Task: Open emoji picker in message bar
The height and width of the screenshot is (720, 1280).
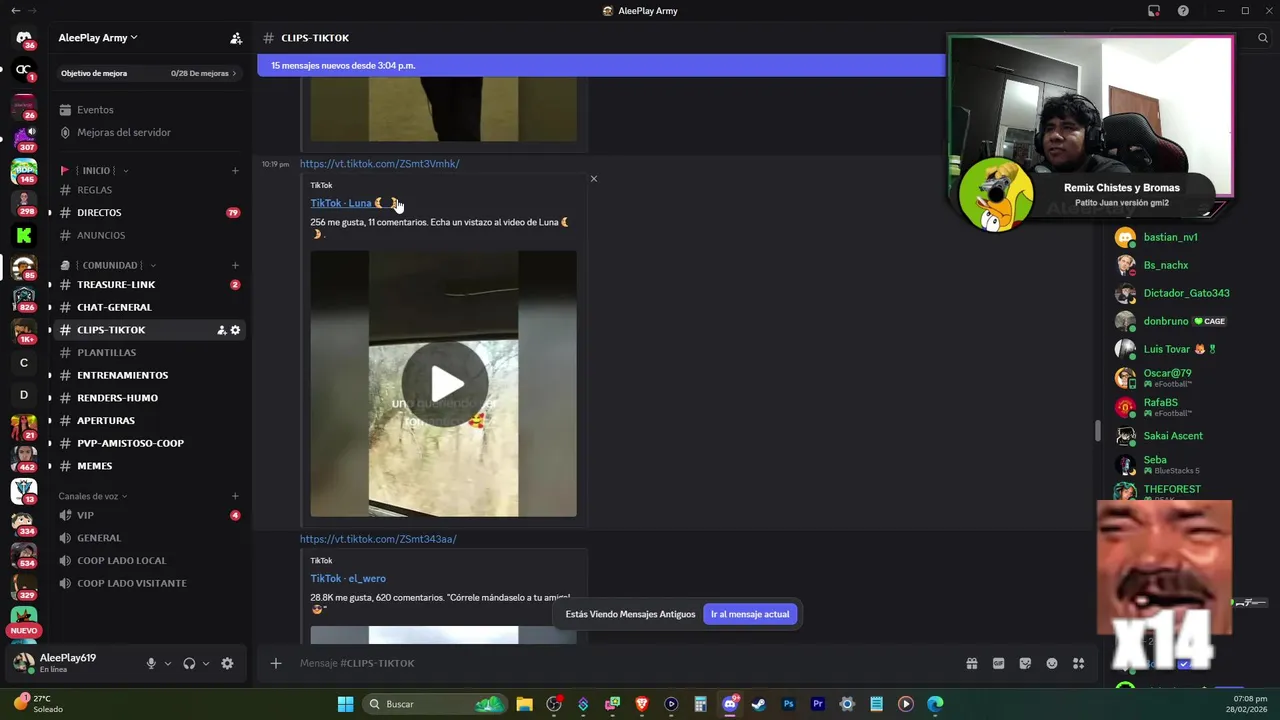Action: pyautogui.click(x=1052, y=663)
